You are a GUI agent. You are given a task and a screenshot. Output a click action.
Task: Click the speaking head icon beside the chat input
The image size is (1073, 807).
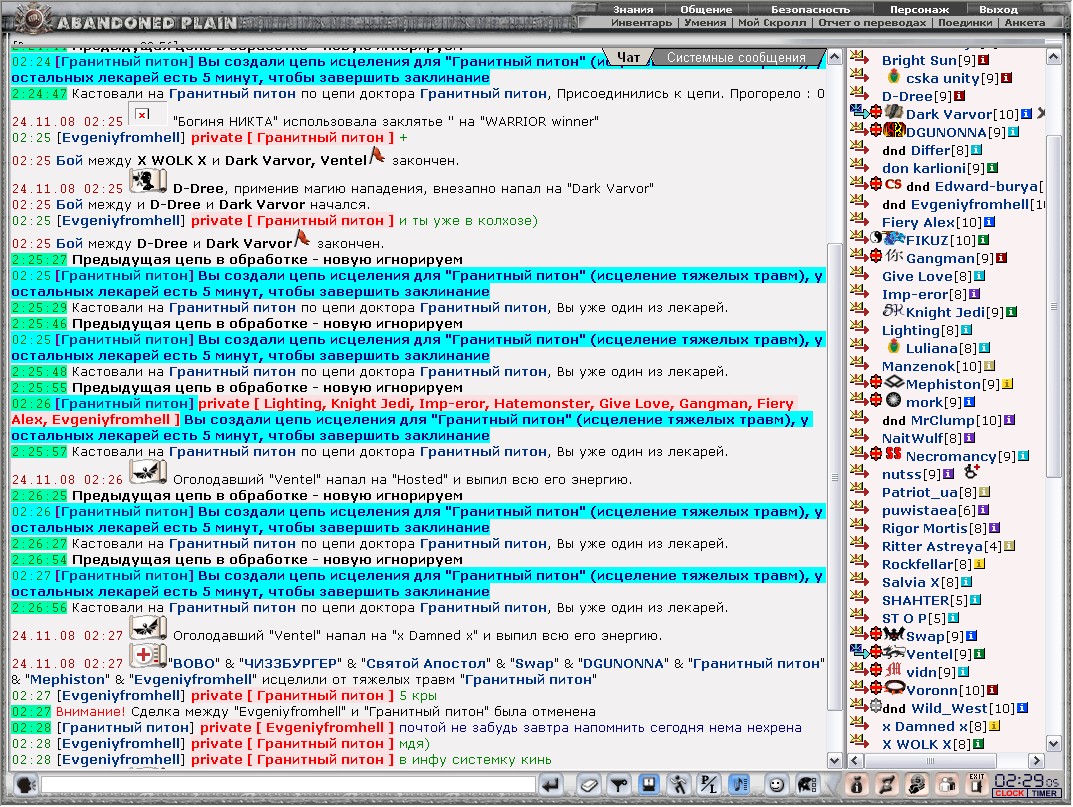click(x=26, y=784)
